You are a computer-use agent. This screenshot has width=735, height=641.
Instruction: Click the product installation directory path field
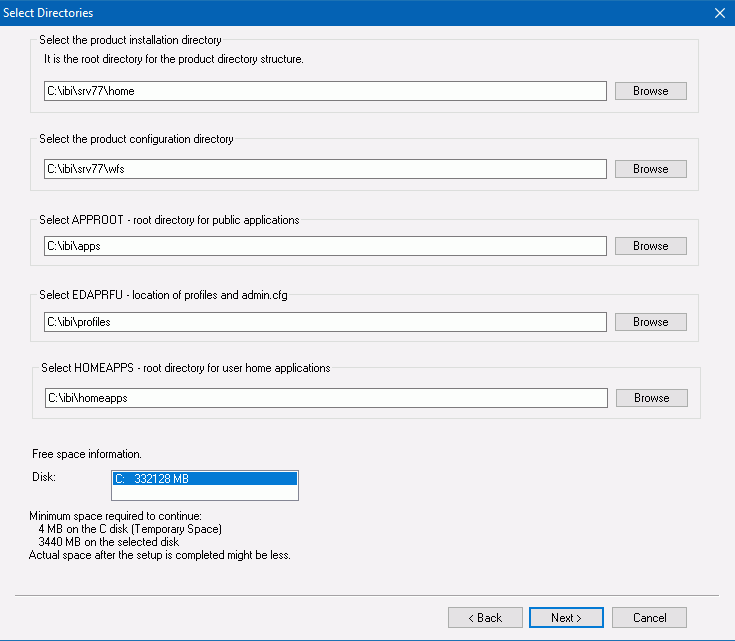click(x=325, y=91)
